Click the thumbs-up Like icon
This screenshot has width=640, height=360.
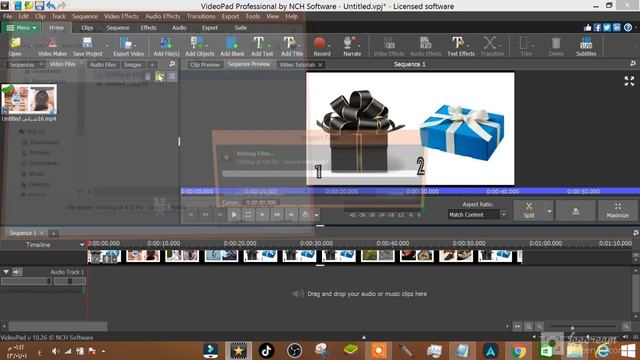(587, 27)
